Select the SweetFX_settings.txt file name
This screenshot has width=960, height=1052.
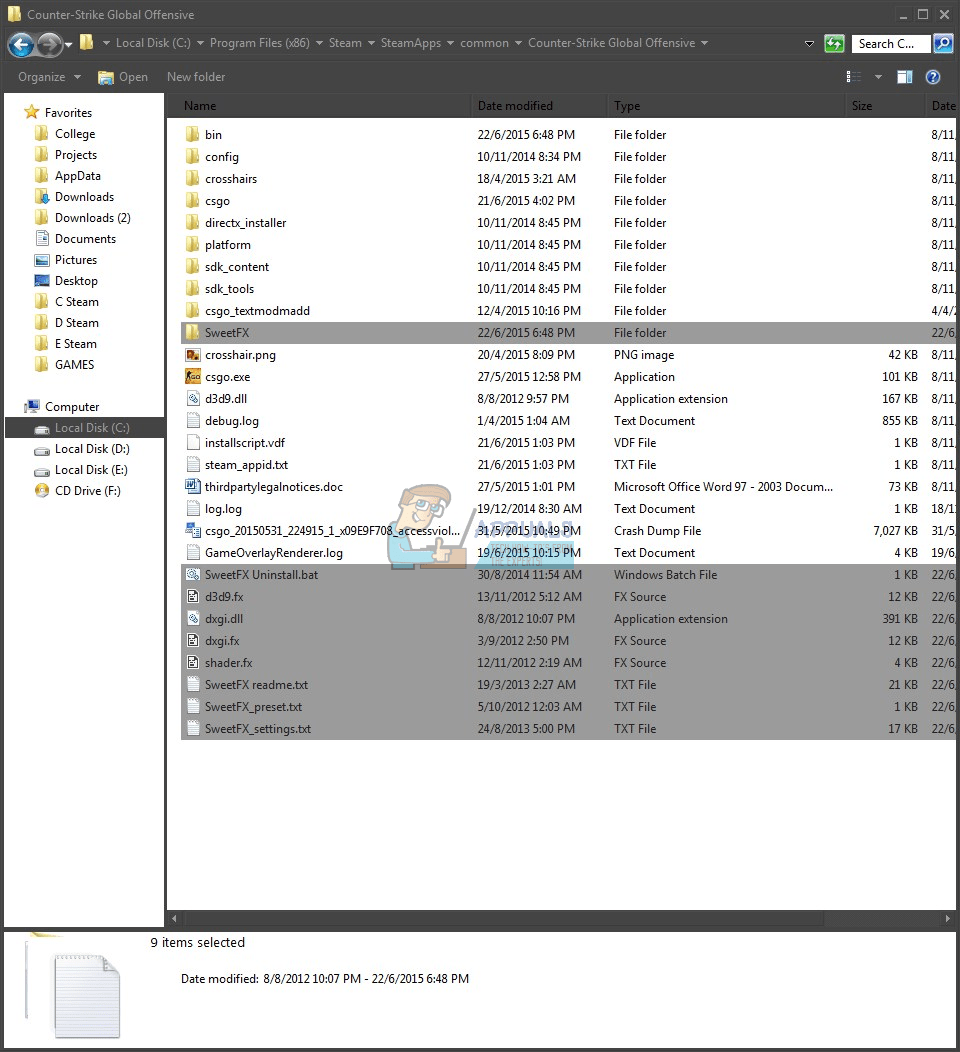pyautogui.click(x=258, y=729)
